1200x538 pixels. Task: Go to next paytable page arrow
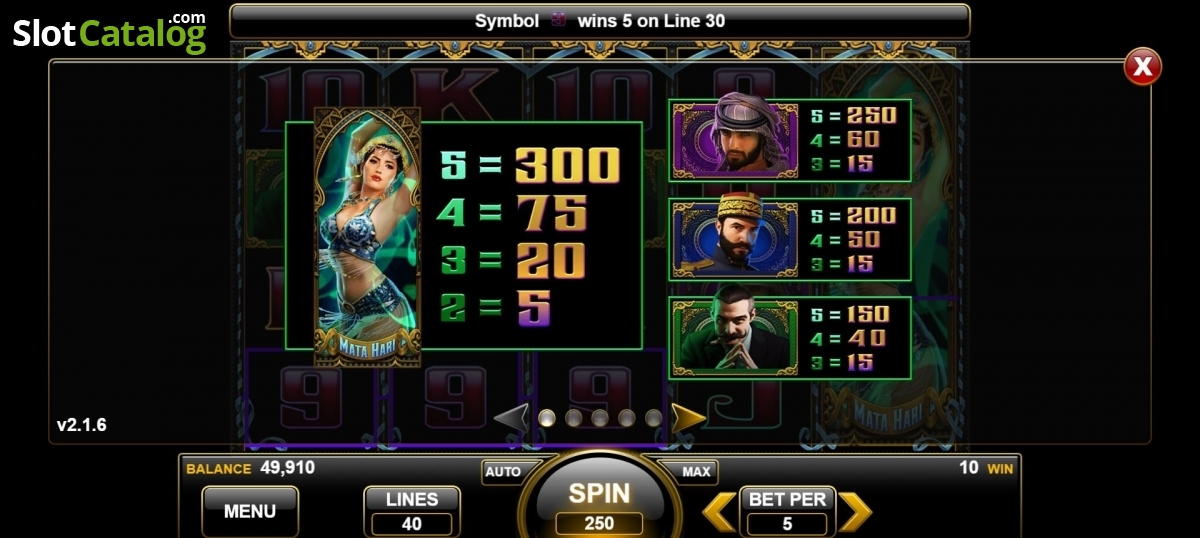(687, 418)
